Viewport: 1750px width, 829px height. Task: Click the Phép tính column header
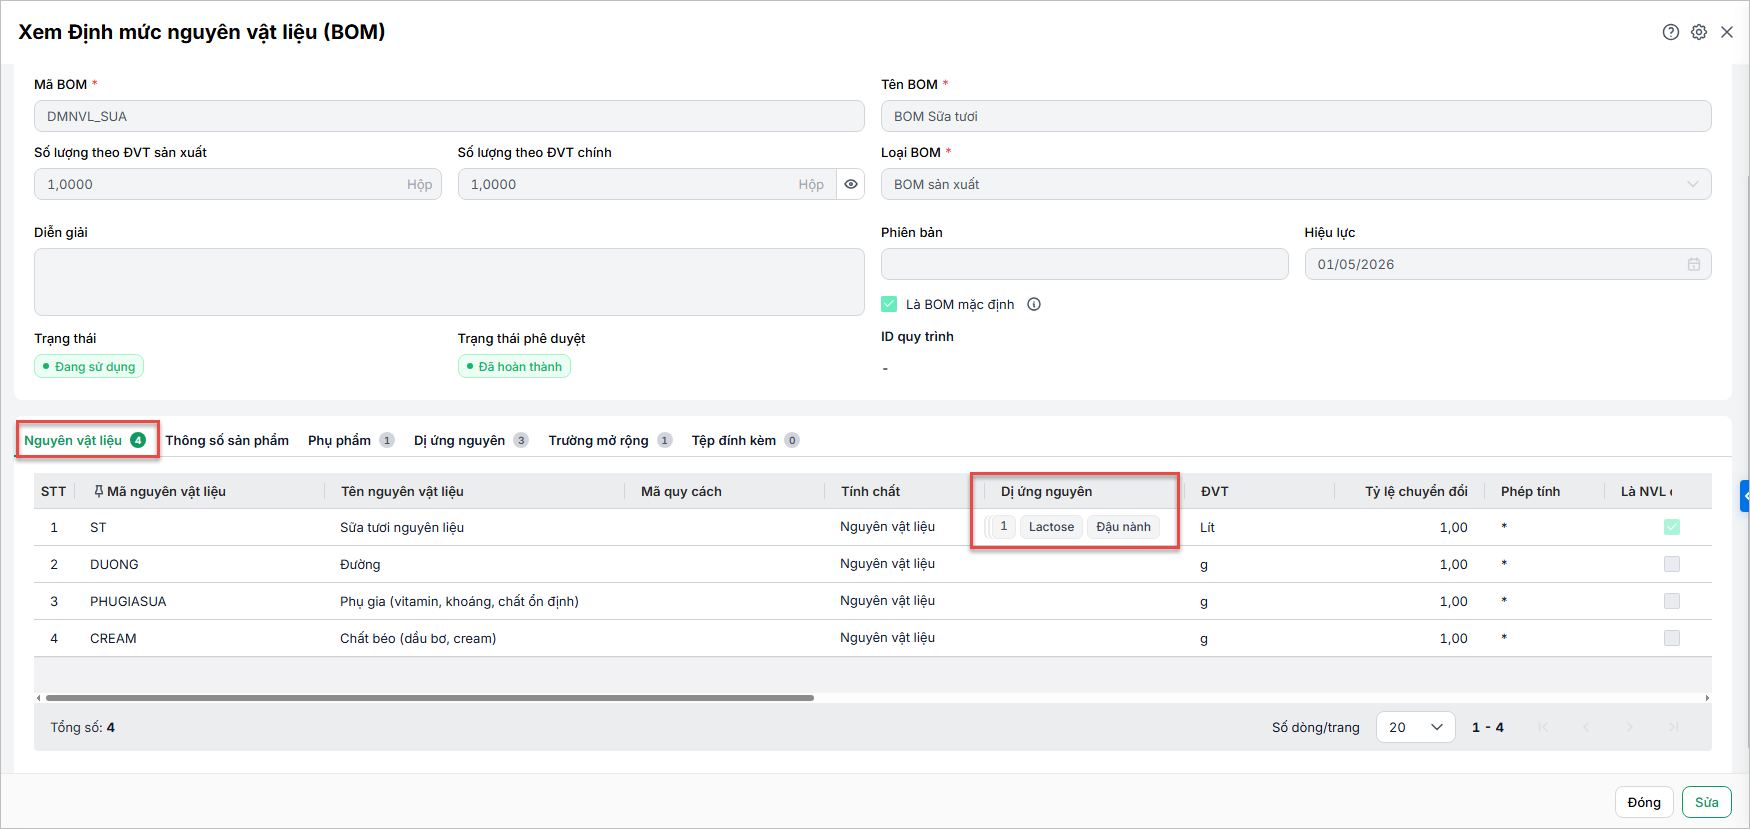coord(1545,491)
